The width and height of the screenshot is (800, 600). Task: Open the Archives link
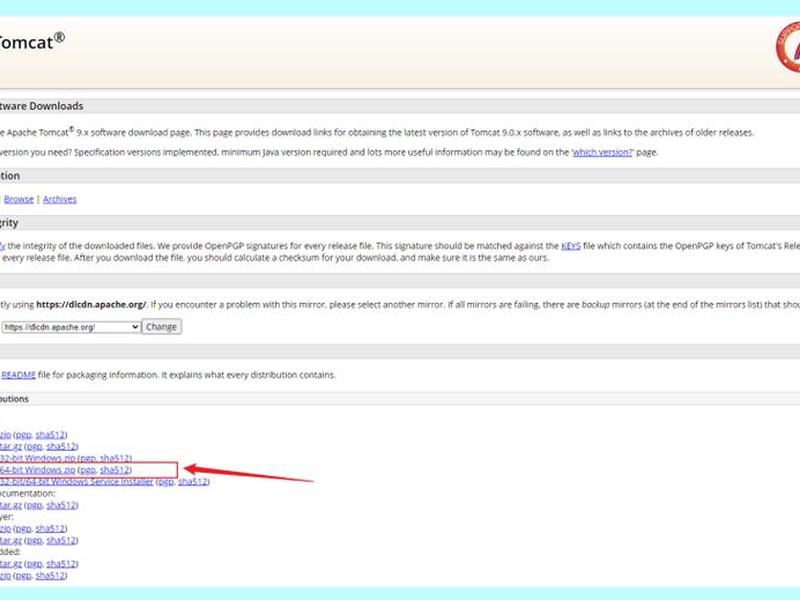(60, 199)
